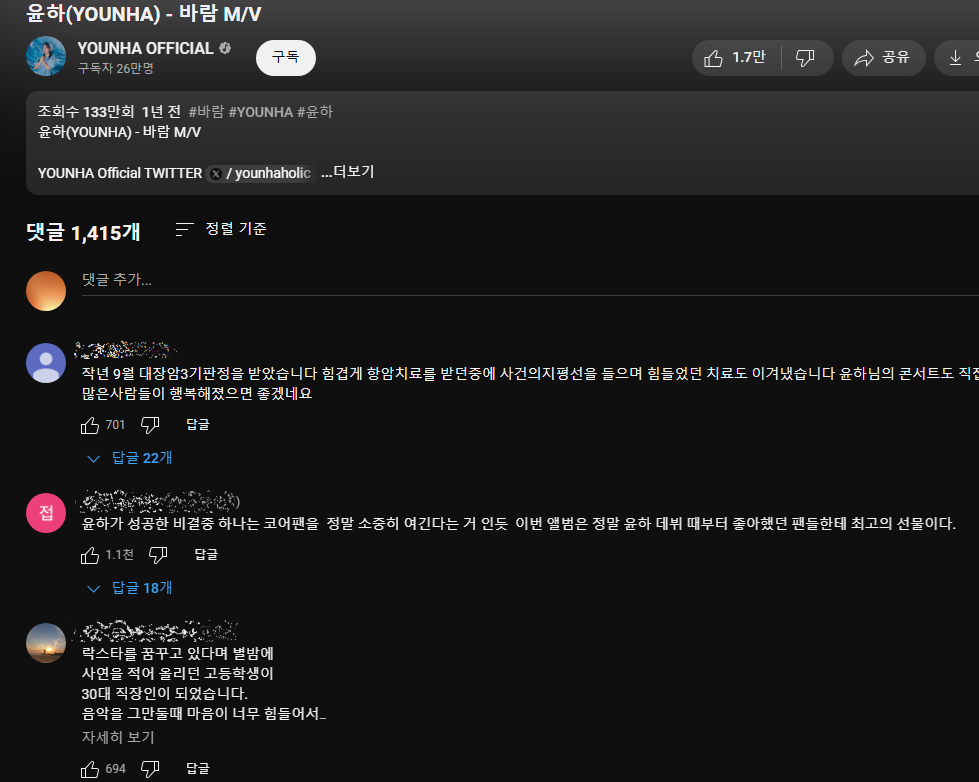Dislike the comment with 694 likes

coord(150,770)
